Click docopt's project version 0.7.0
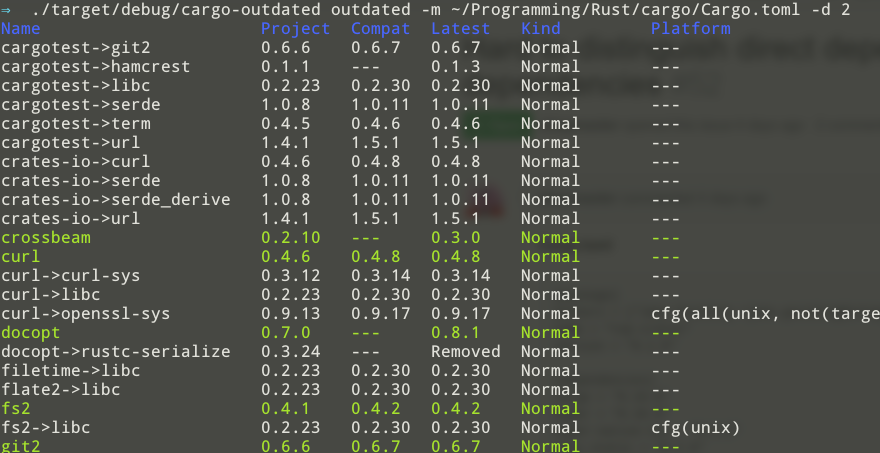Viewport: 880px width, 453px height. tap(286, 333)
